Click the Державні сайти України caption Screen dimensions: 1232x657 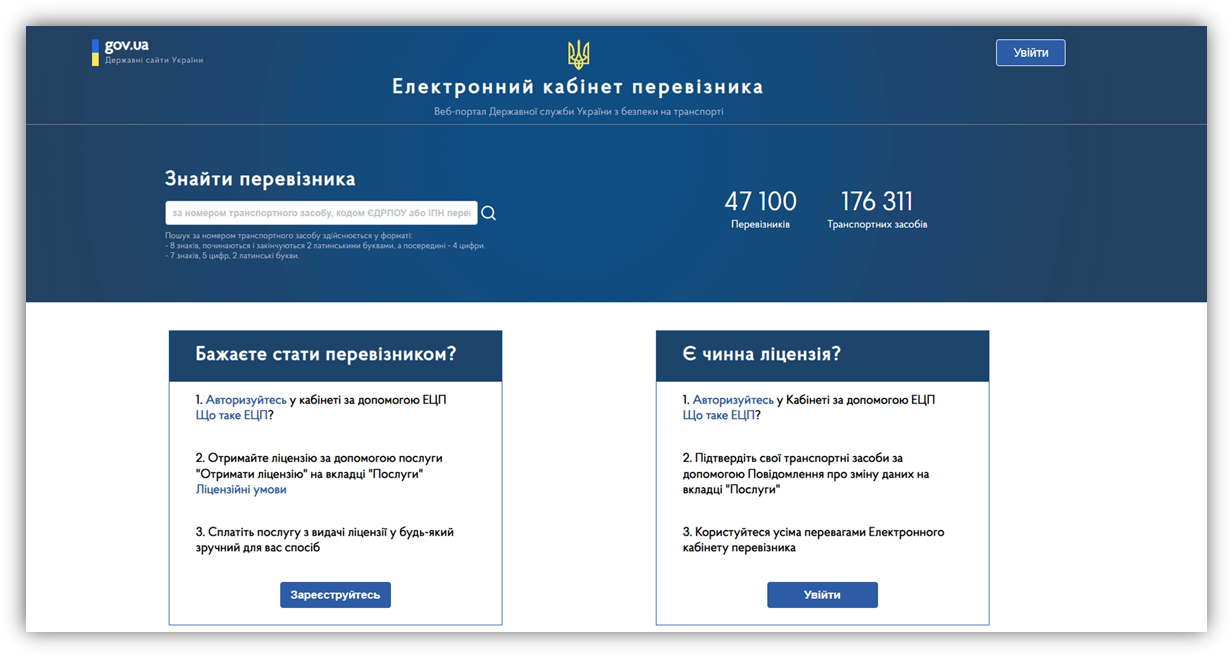[x=154, y=61]
